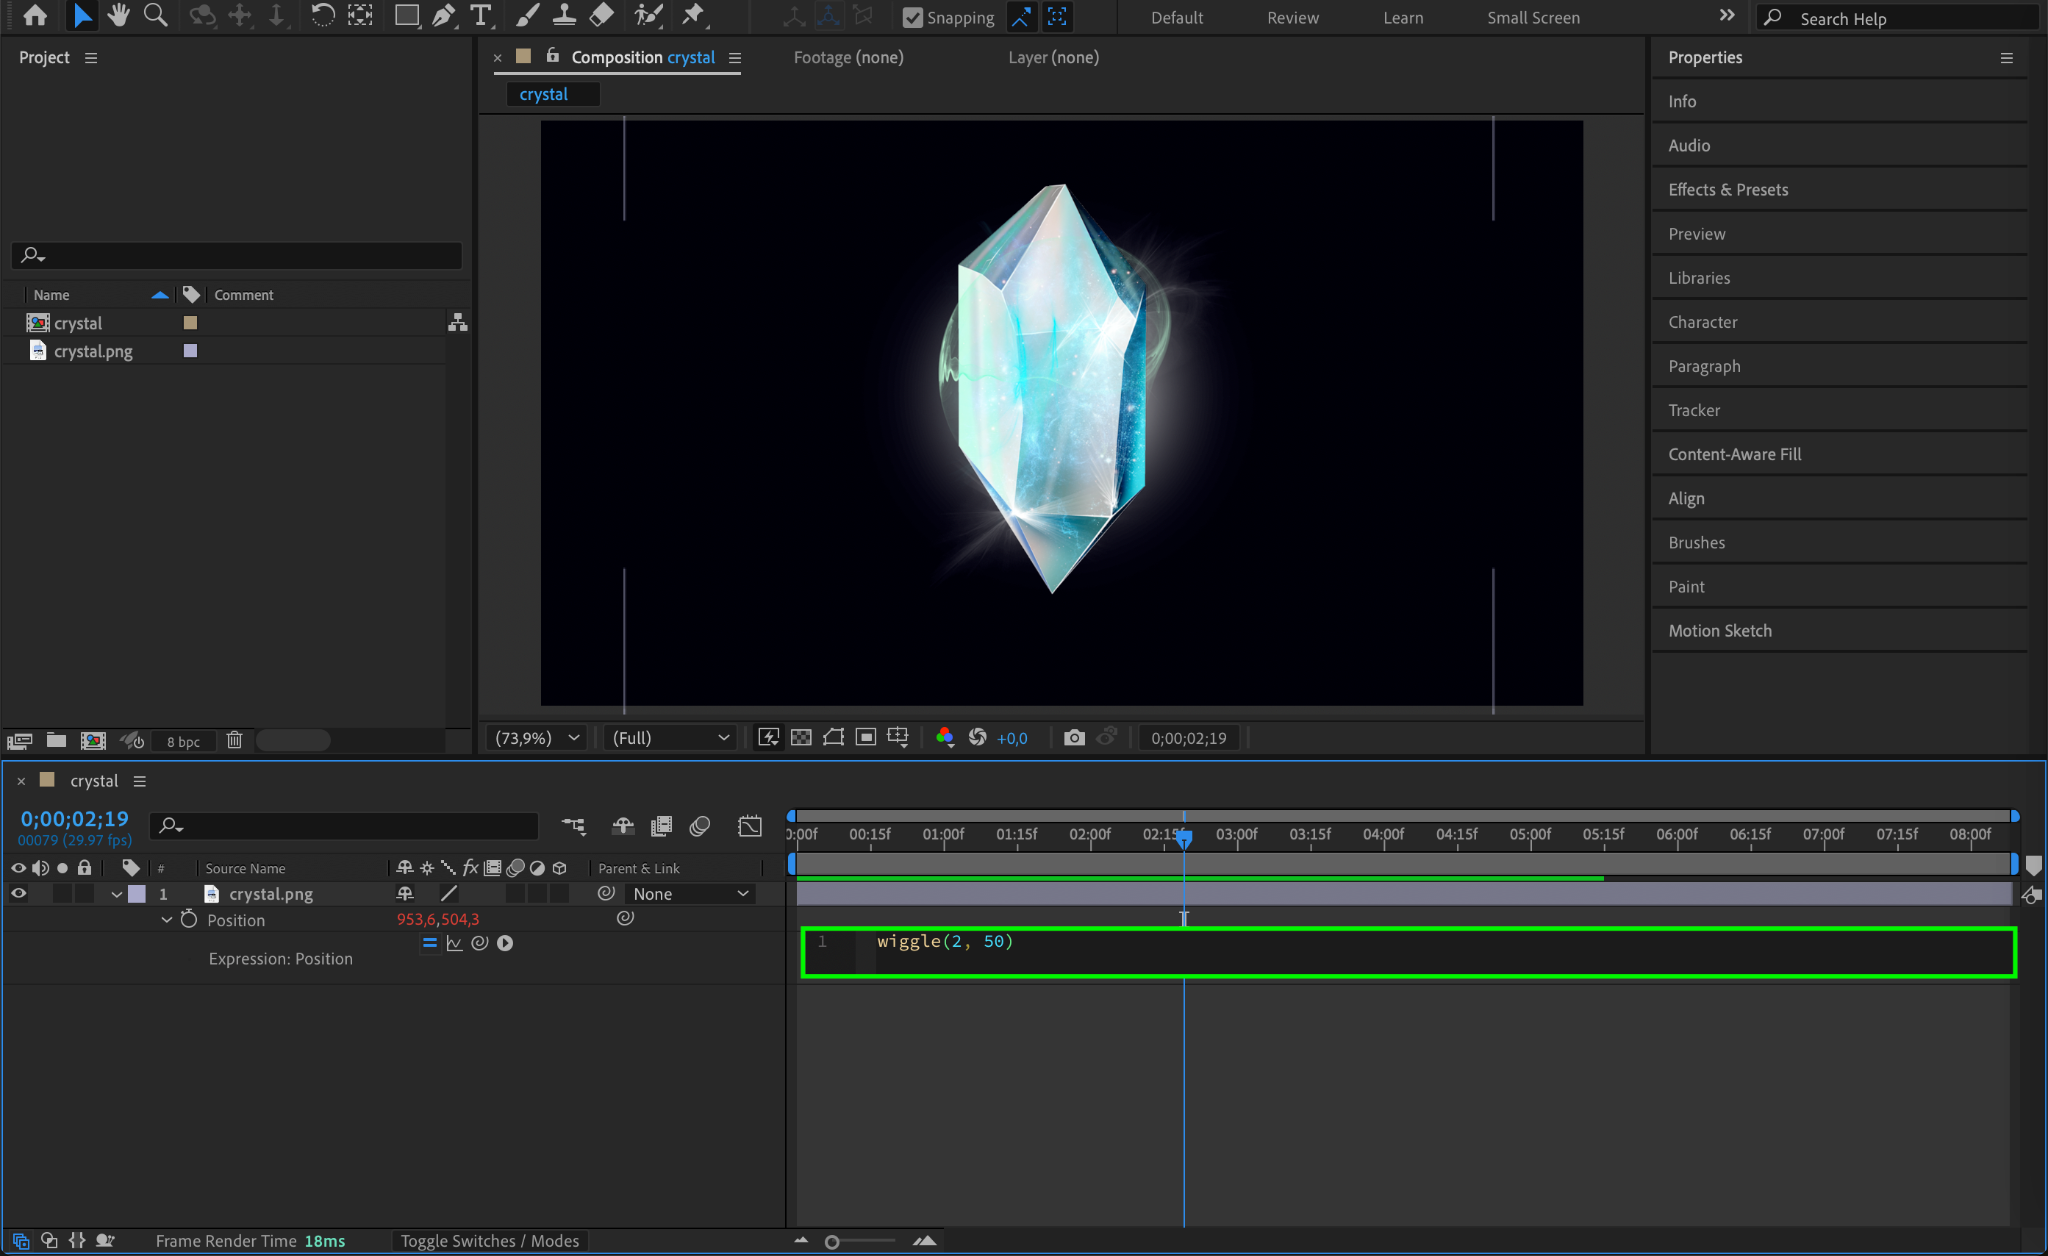The image size is (2048, 1256).
Task: Click the Delete trash icon in Project panel
Action: coord(234,741)
